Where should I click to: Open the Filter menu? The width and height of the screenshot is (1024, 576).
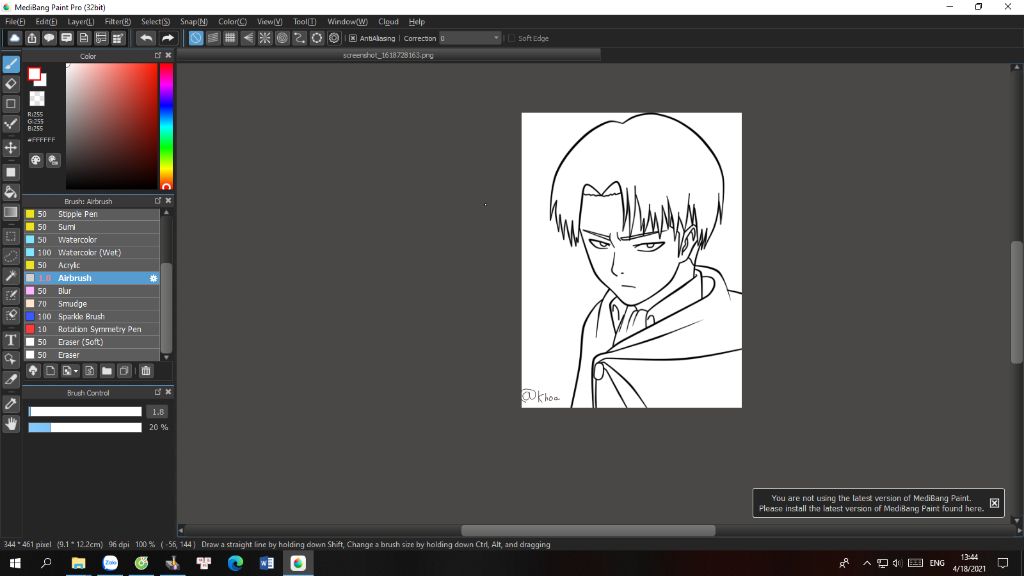pyautogui.click(x=118, y=22)
